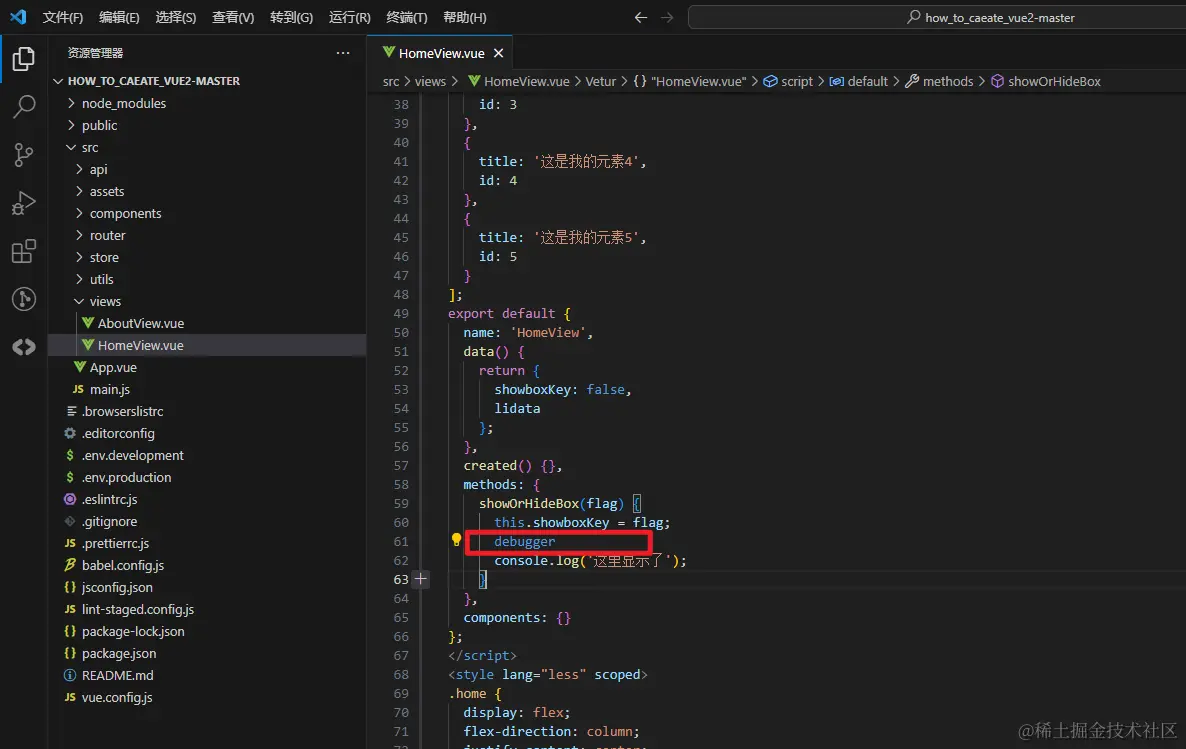Viewport: 1186px width, 749px height.
Task: Open the 运行(R) menu
Action: (x=349, y=17)
